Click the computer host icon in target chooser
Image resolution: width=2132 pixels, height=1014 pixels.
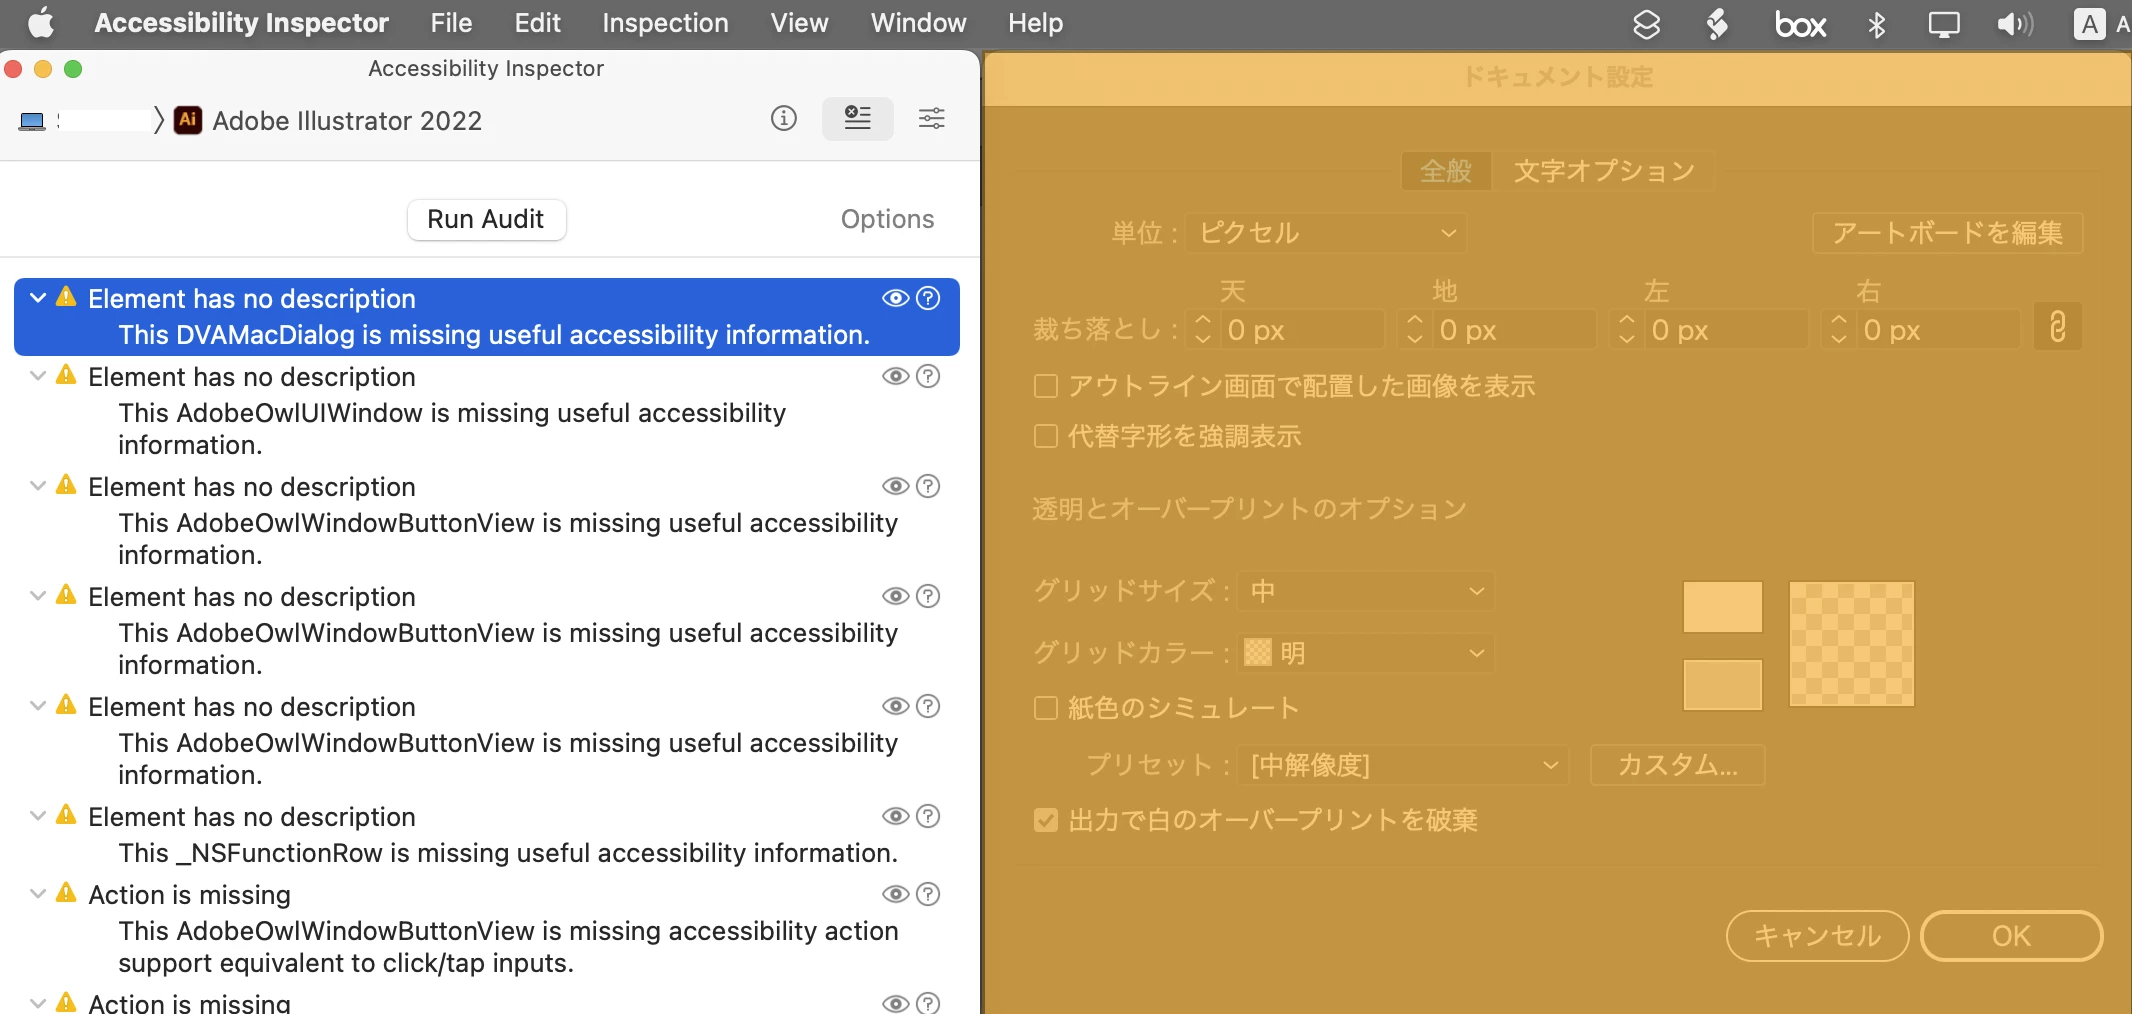tap(32, 121)
